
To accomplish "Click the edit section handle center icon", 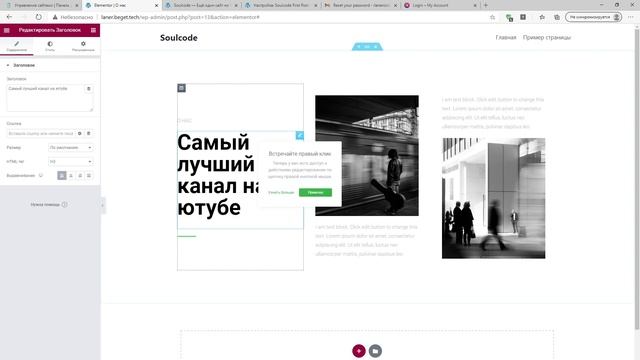I will [x=367, y=47].
